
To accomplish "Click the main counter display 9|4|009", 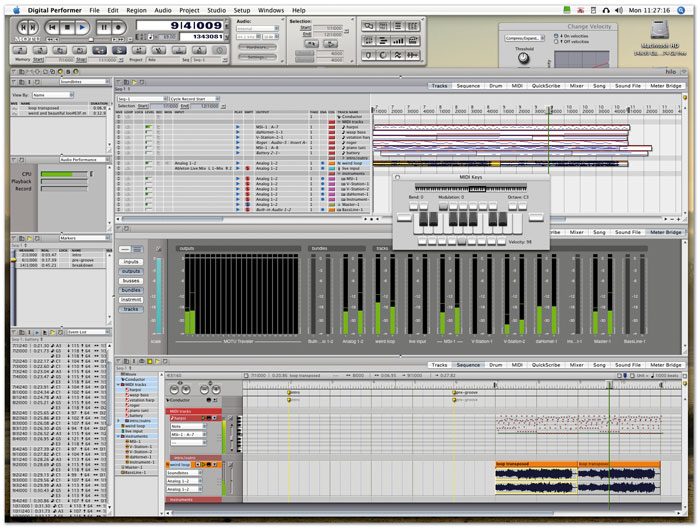I will click(x=181, y=25).
